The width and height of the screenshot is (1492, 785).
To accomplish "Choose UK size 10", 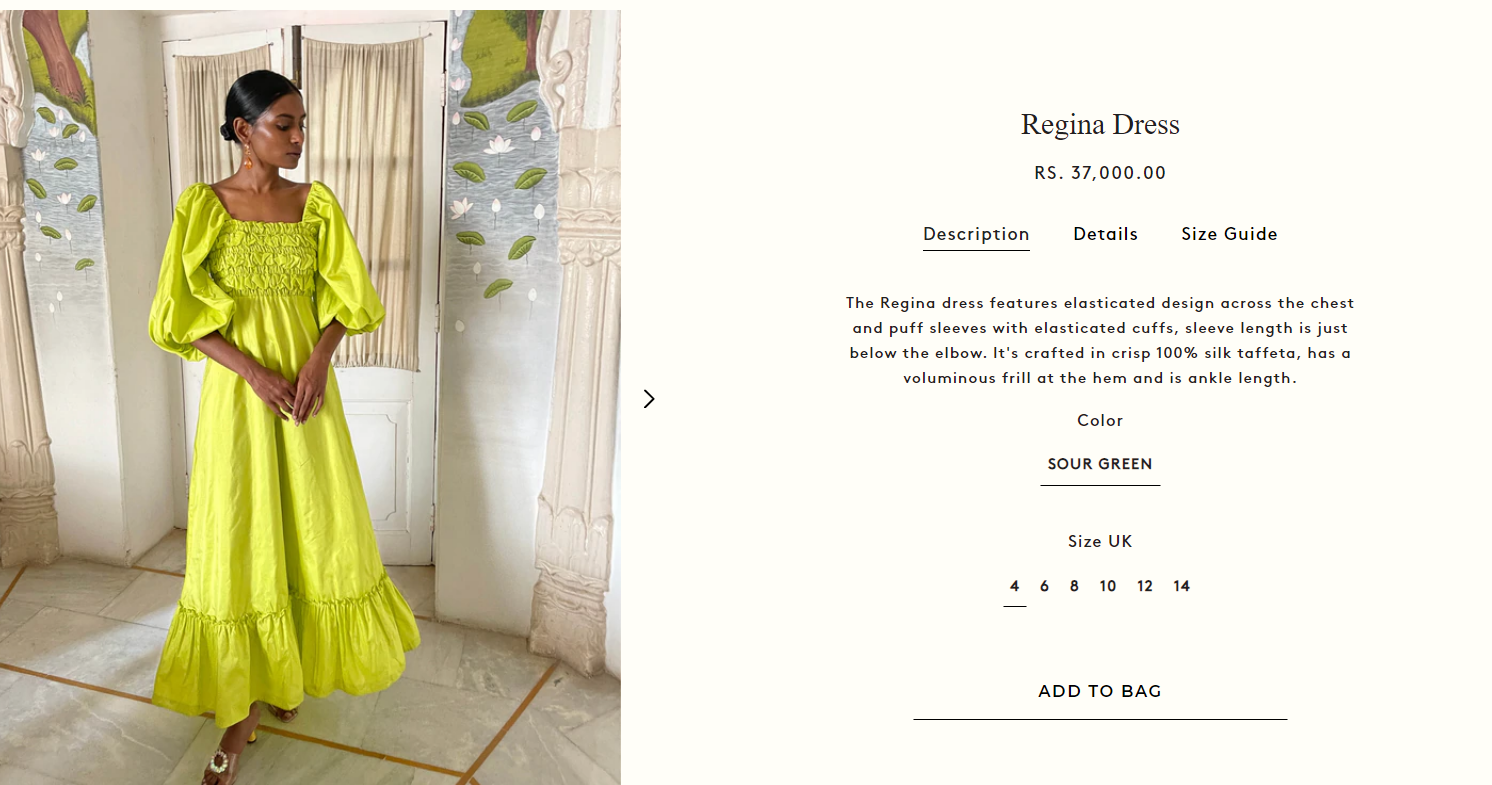I will (1107, 587).
